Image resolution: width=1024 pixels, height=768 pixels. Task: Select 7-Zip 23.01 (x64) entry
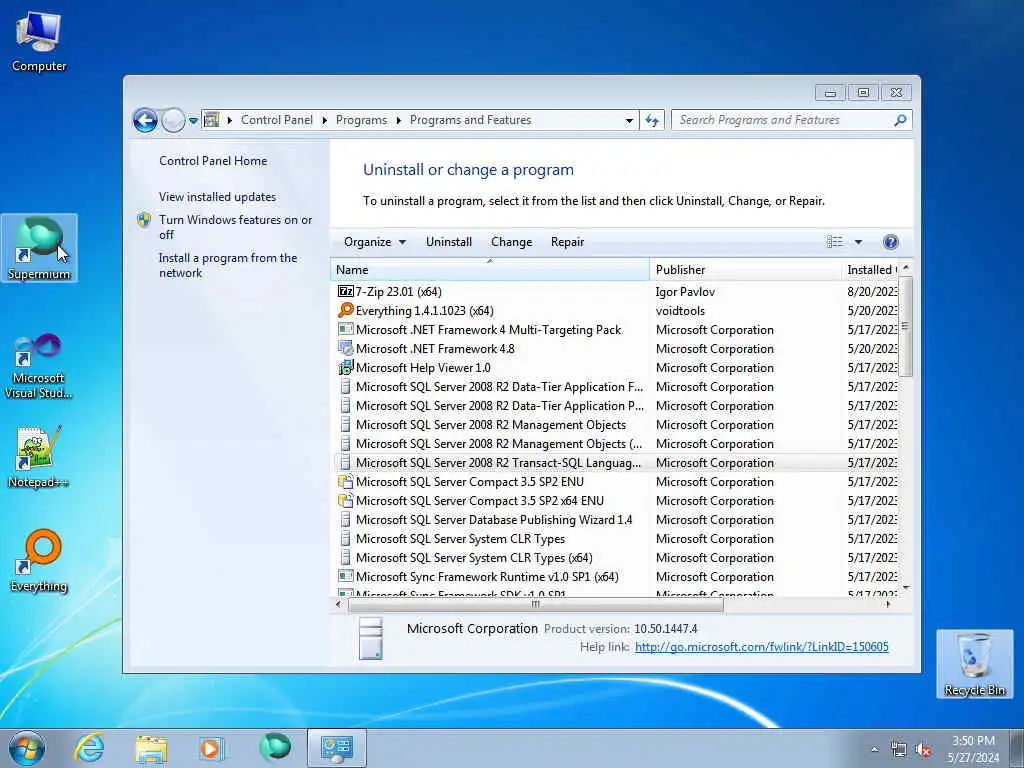coord(615,292)
